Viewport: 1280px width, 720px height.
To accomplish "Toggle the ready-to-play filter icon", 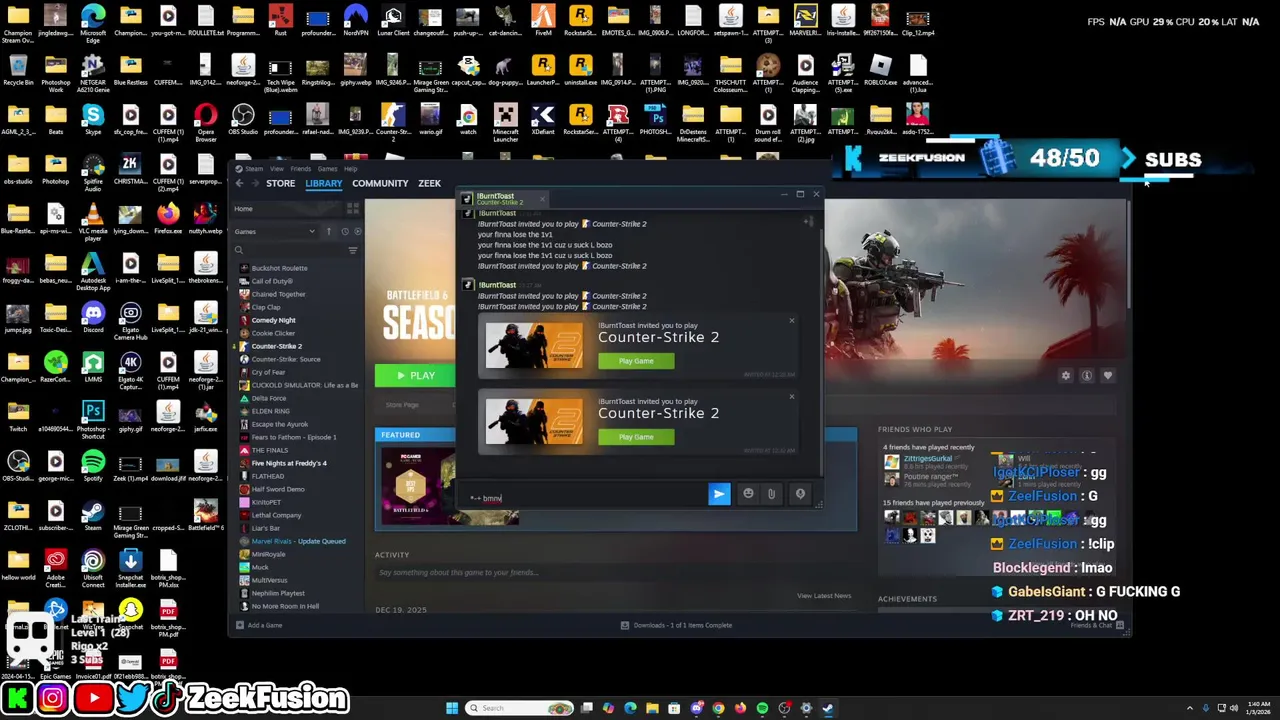I will tap(357, 231).
